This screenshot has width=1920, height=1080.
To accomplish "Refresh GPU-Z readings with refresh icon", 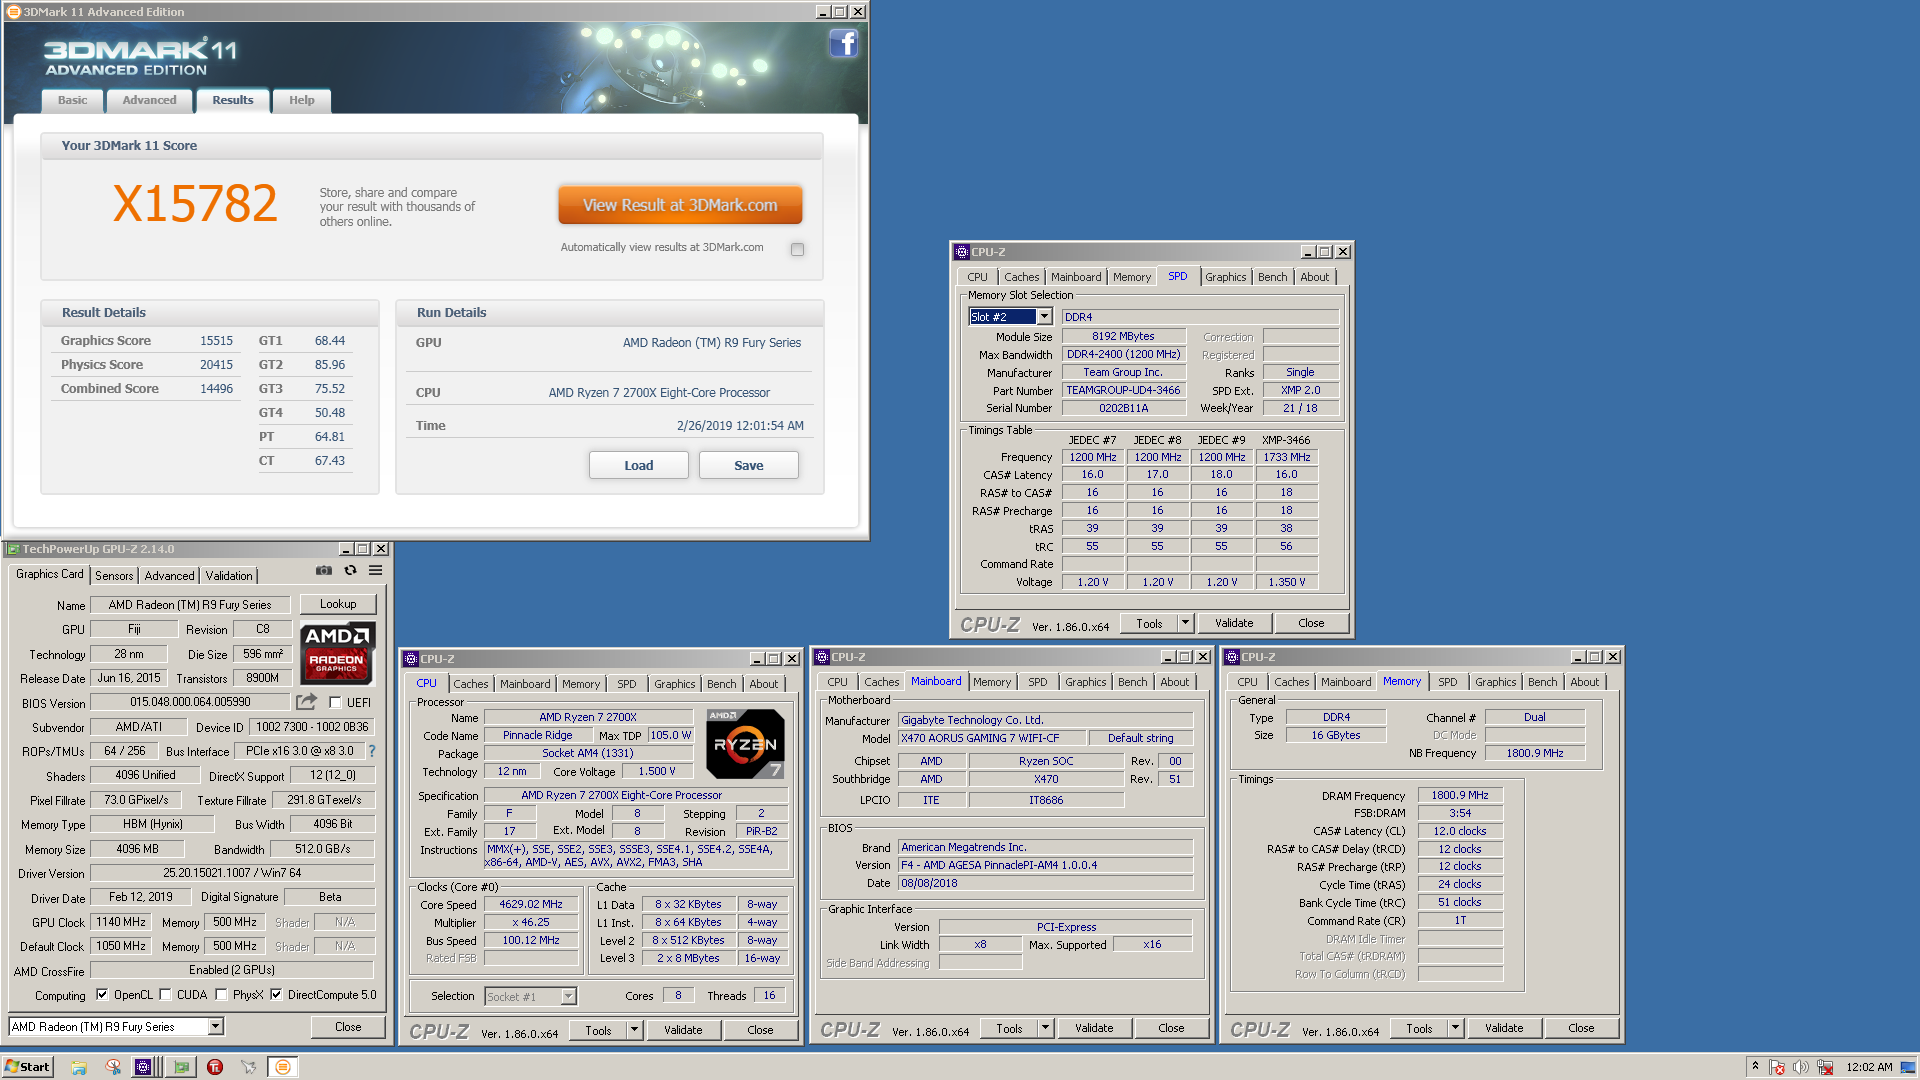I will [x=350, y=570].
